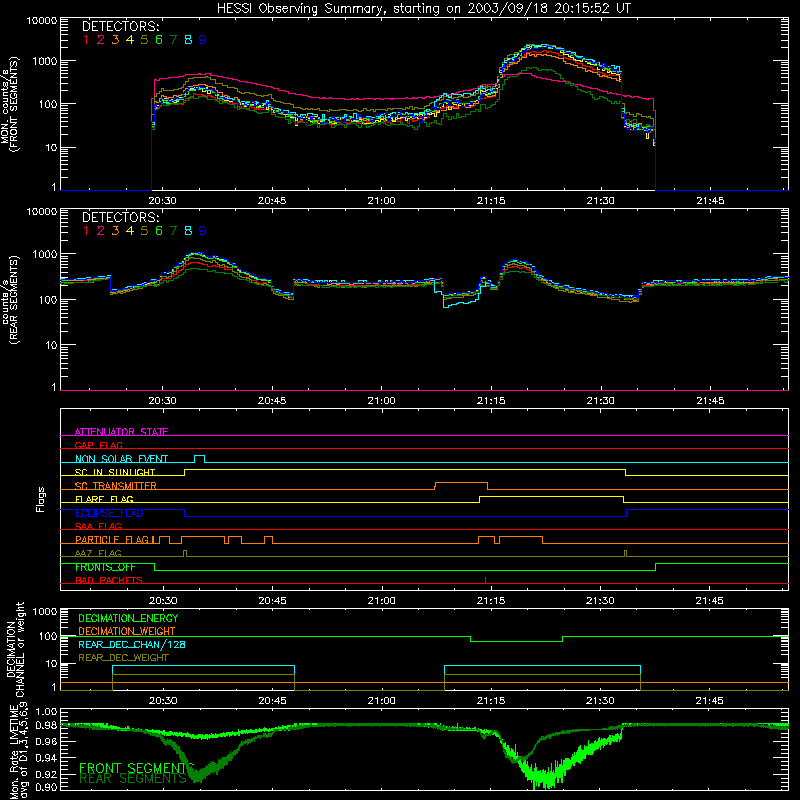Click the olive flag label below PARTICLE_FLAG
This screenshot has height=800, width=800.
[x=98, y=553]
